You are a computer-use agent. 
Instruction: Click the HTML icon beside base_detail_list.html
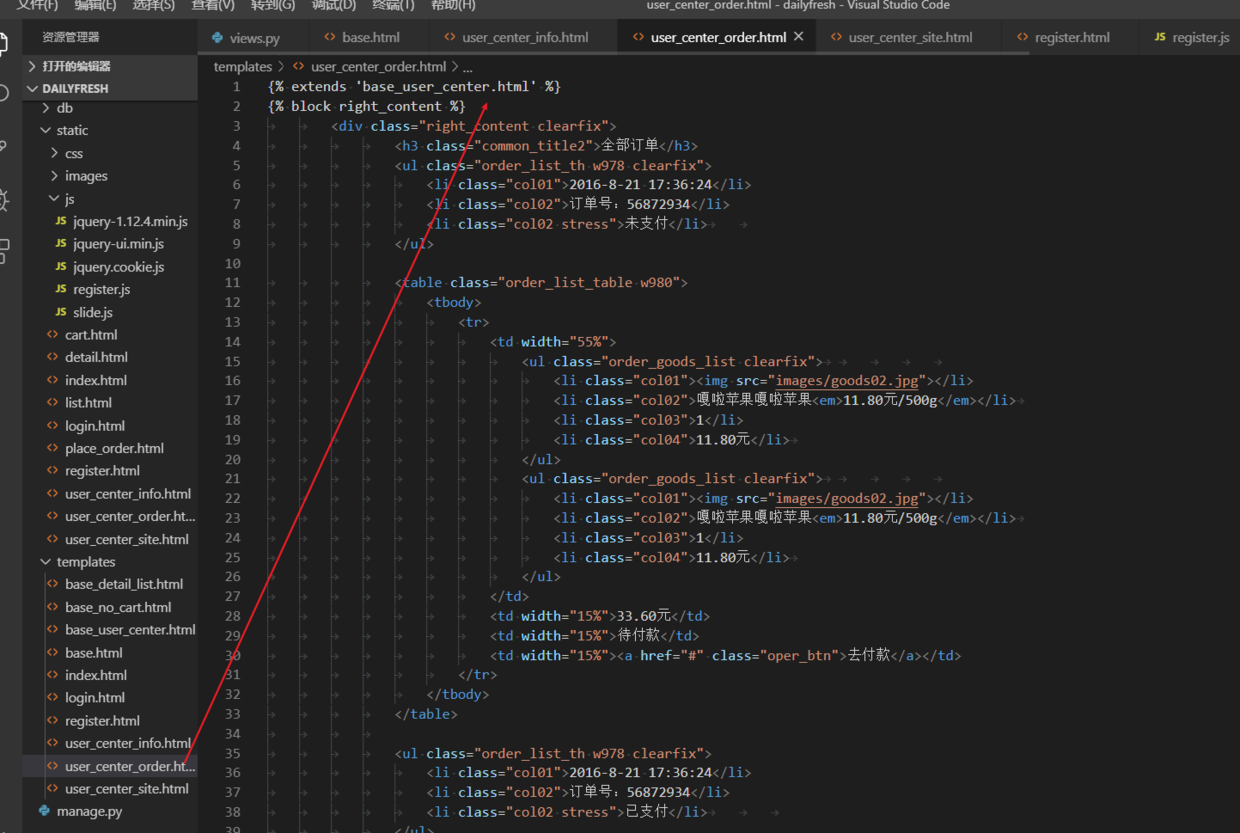(x=53, y=584)
